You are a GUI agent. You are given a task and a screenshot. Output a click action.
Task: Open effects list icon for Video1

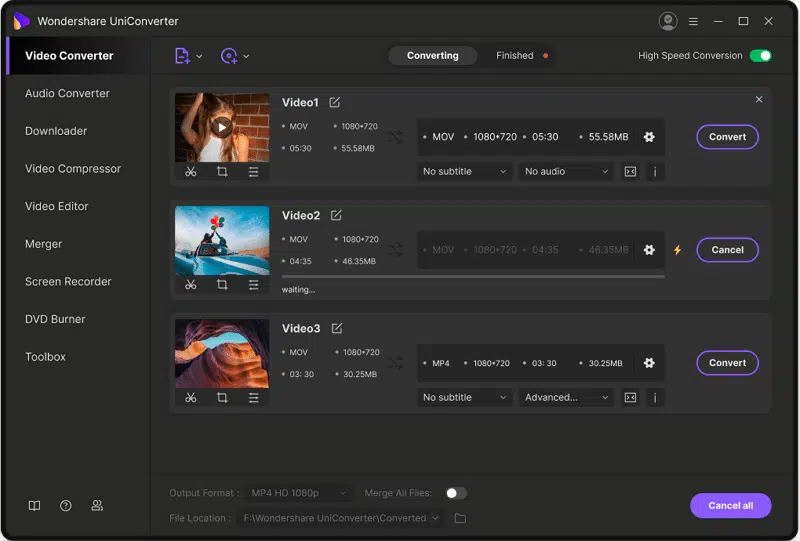[254, 171]
